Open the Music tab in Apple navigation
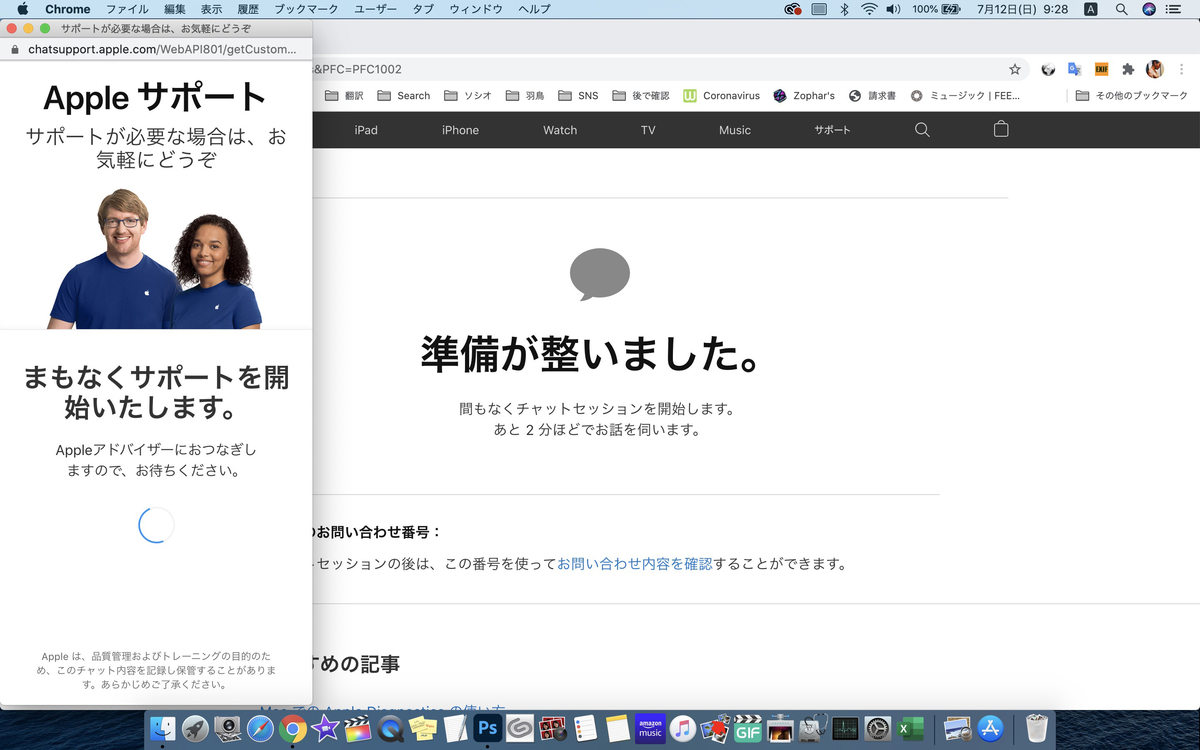The height and width of the screenshot is (750, 1200). [735, 130]
